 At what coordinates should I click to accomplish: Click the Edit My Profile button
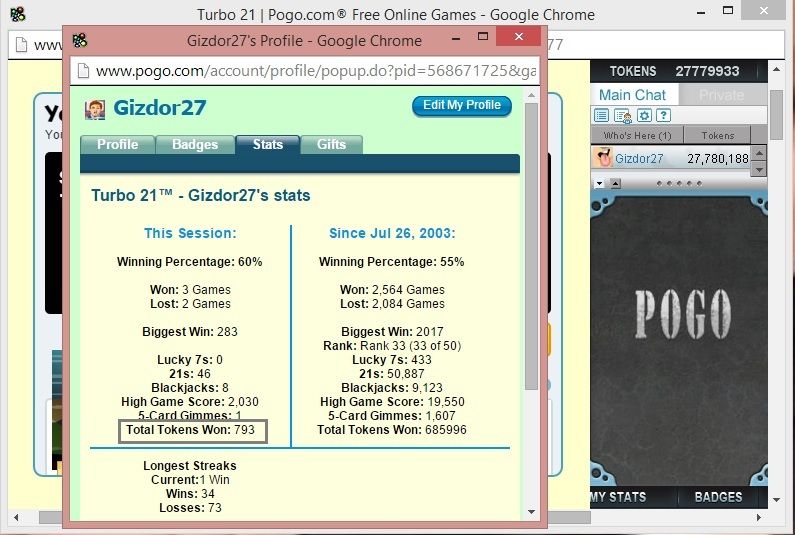point(461,105)
